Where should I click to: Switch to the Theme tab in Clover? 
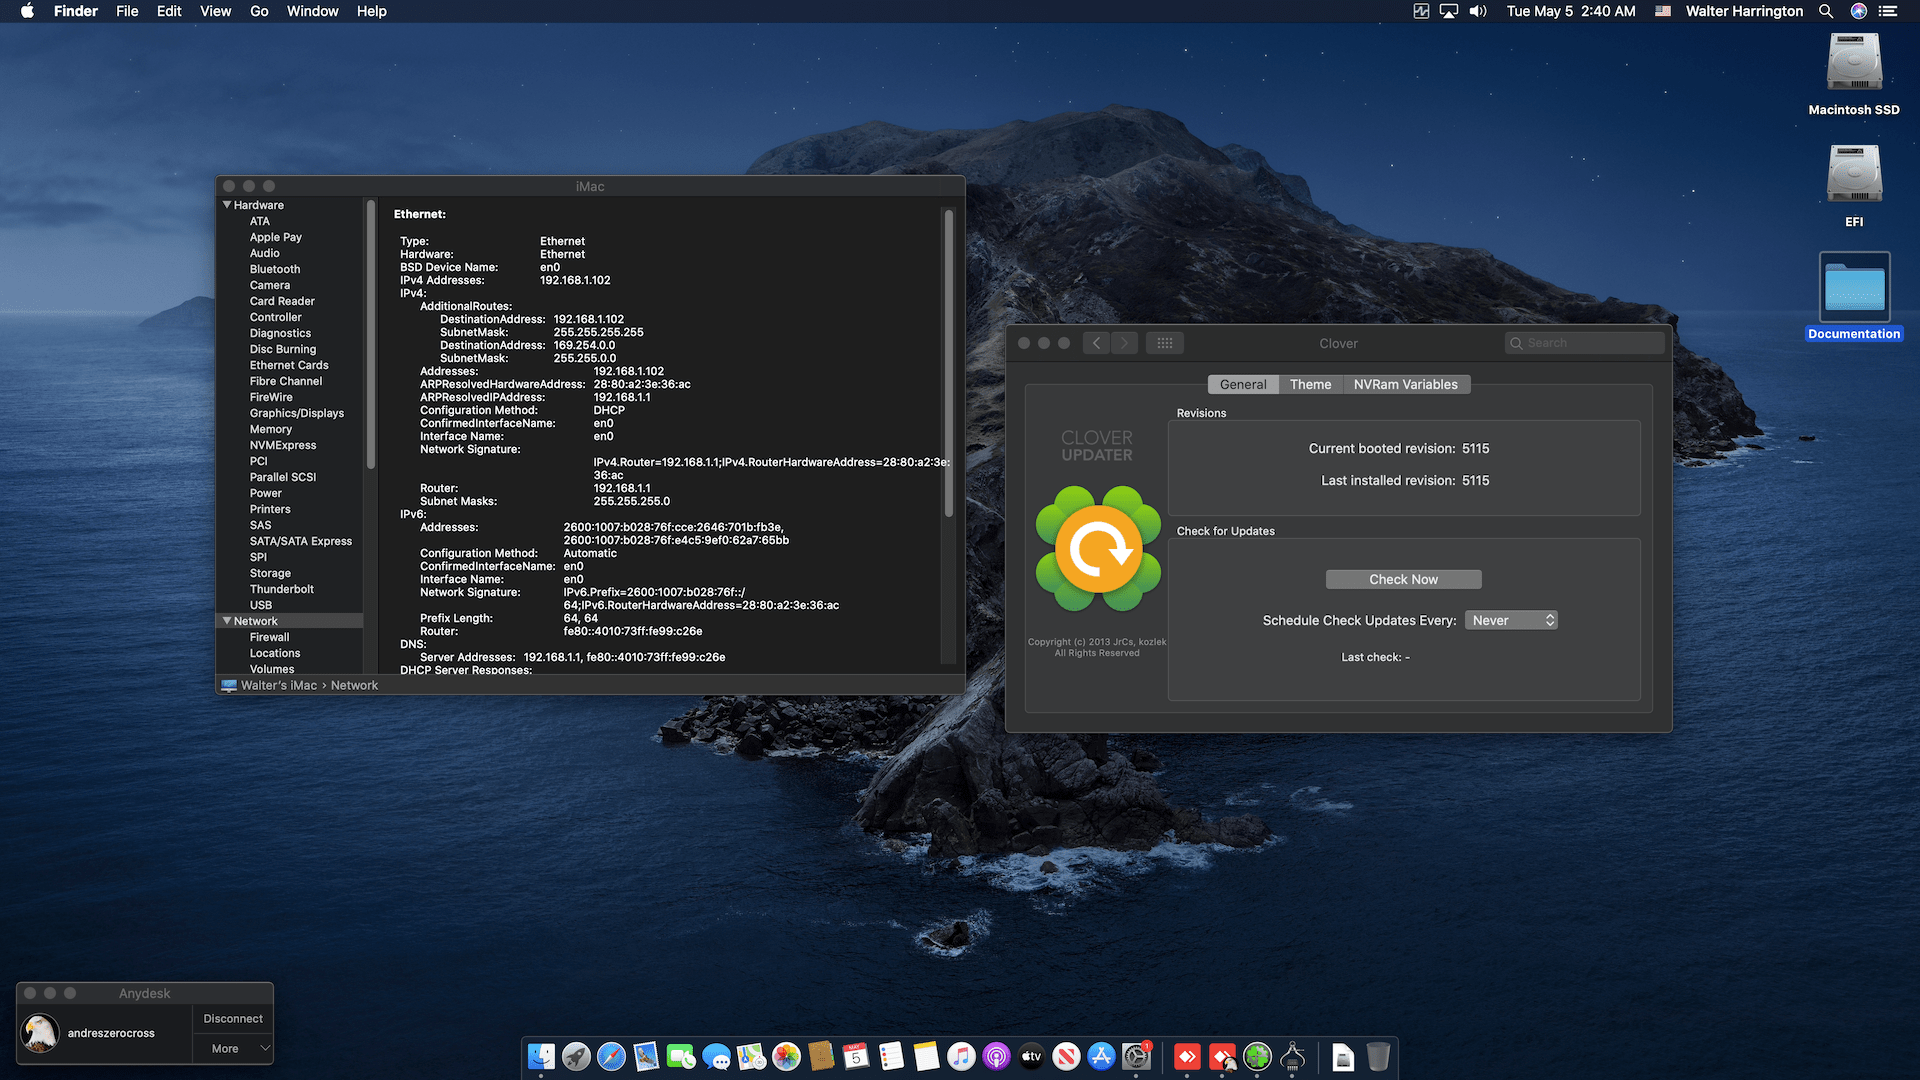click(1310, 384)
